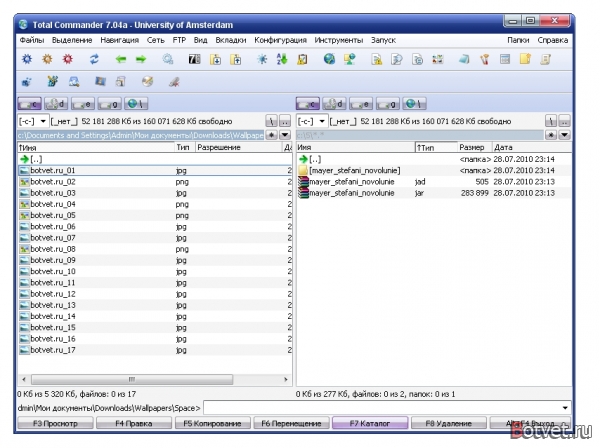Open left panel directory history arrow

tap(285, 135)
